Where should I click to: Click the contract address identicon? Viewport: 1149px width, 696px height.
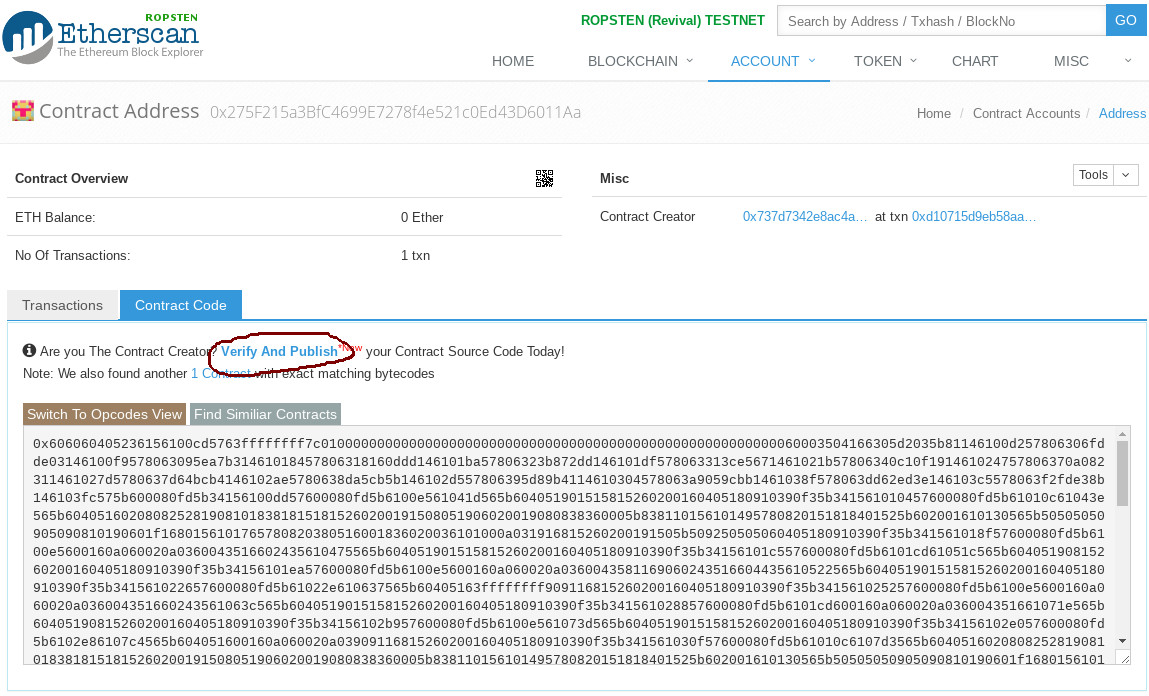tap(23, 111)
